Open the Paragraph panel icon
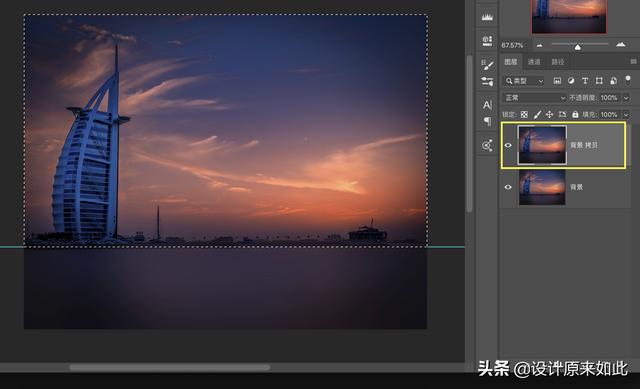 pos(487,121)
